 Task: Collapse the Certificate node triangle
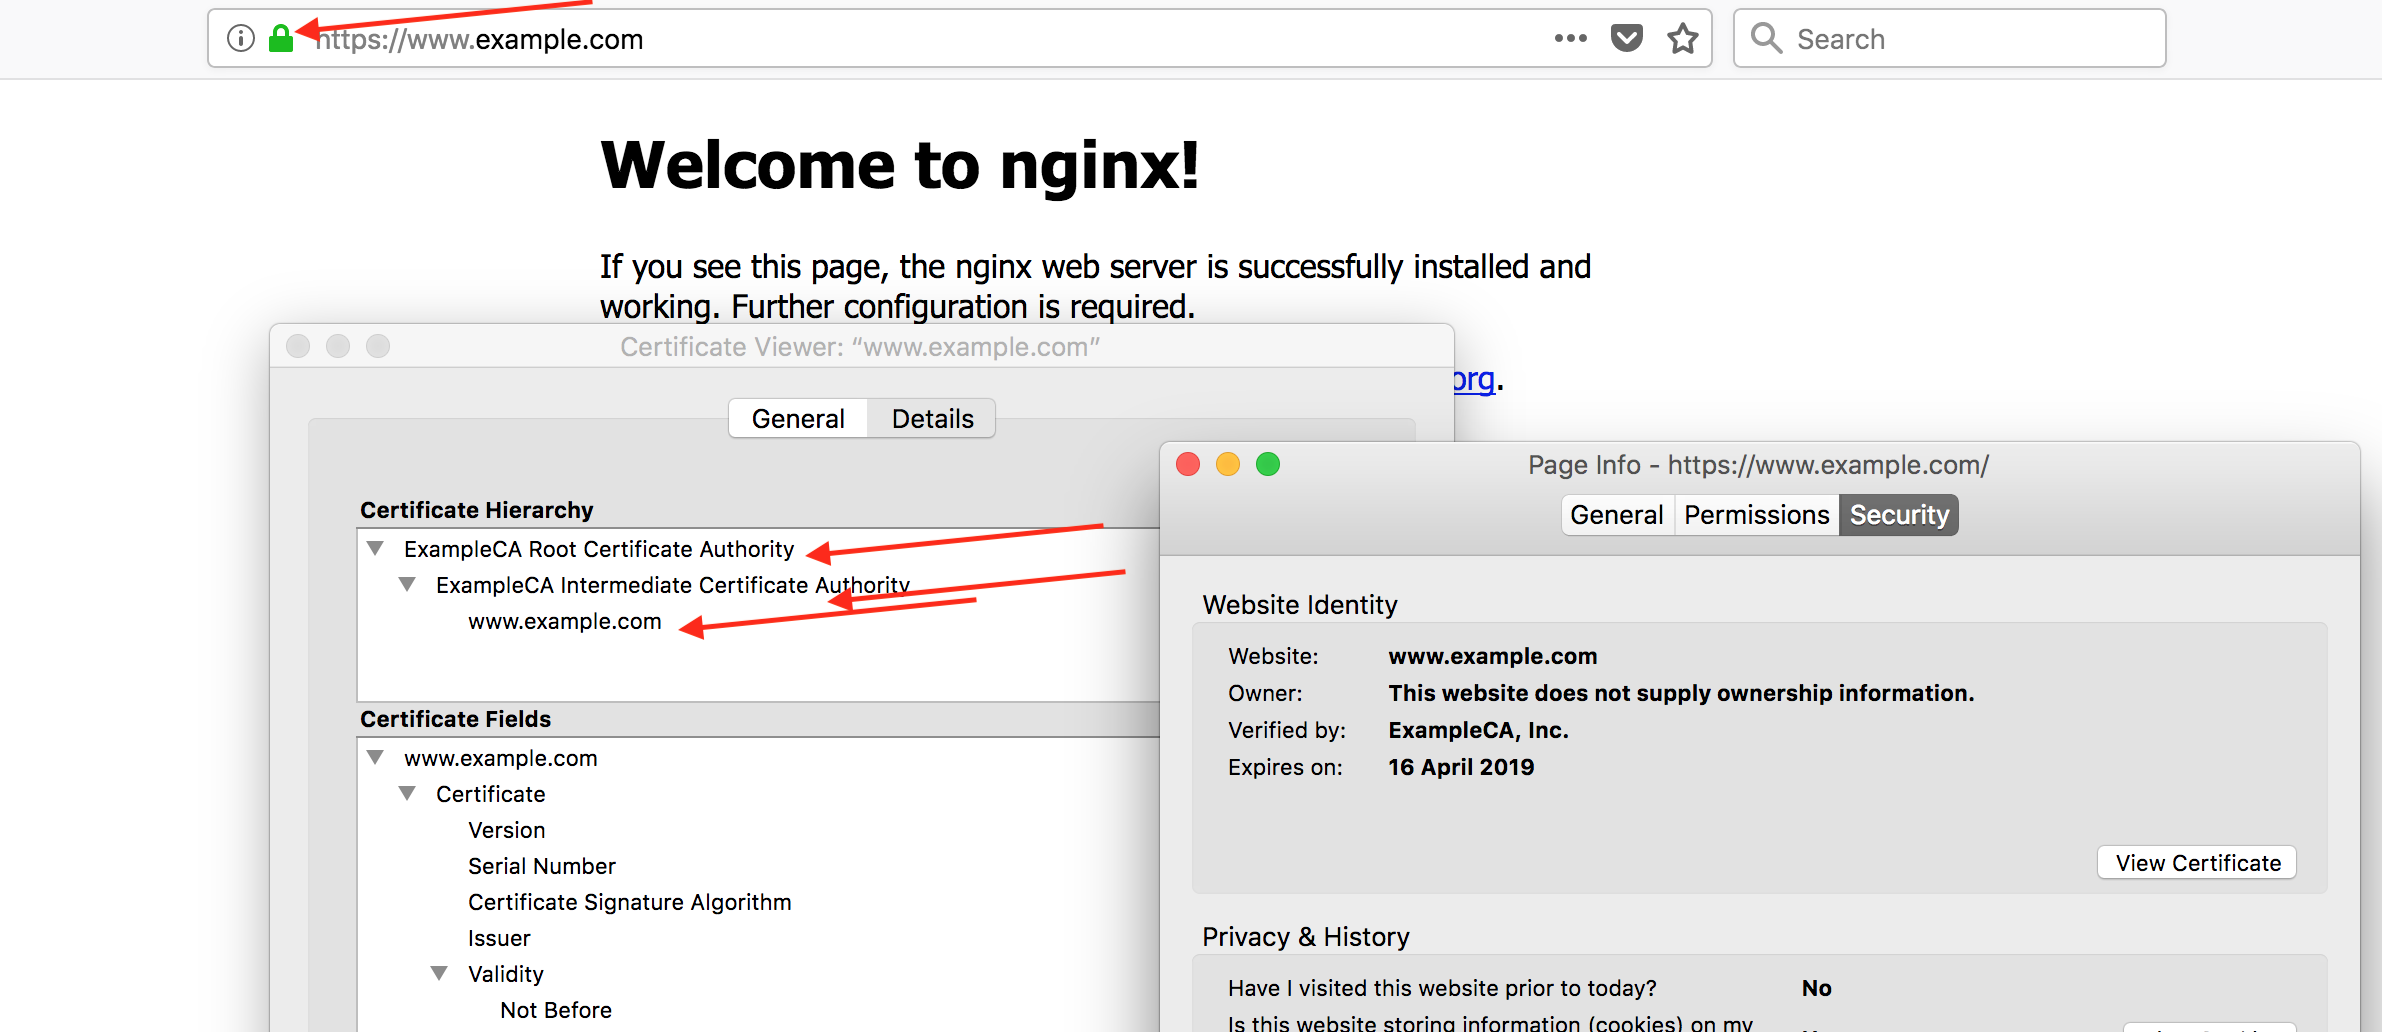coord(407,793)
